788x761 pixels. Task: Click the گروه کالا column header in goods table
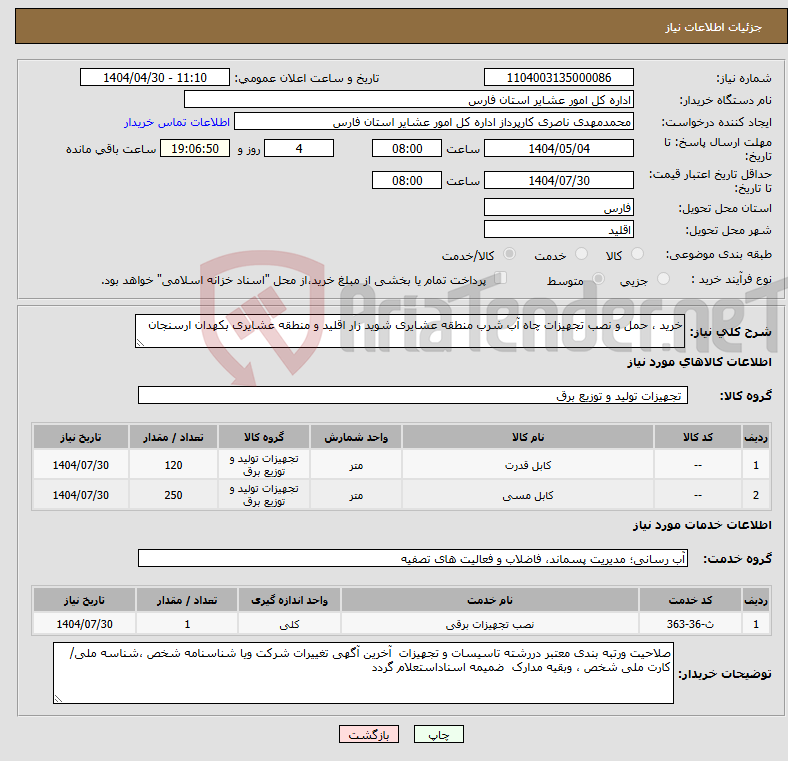click(264, 437)
